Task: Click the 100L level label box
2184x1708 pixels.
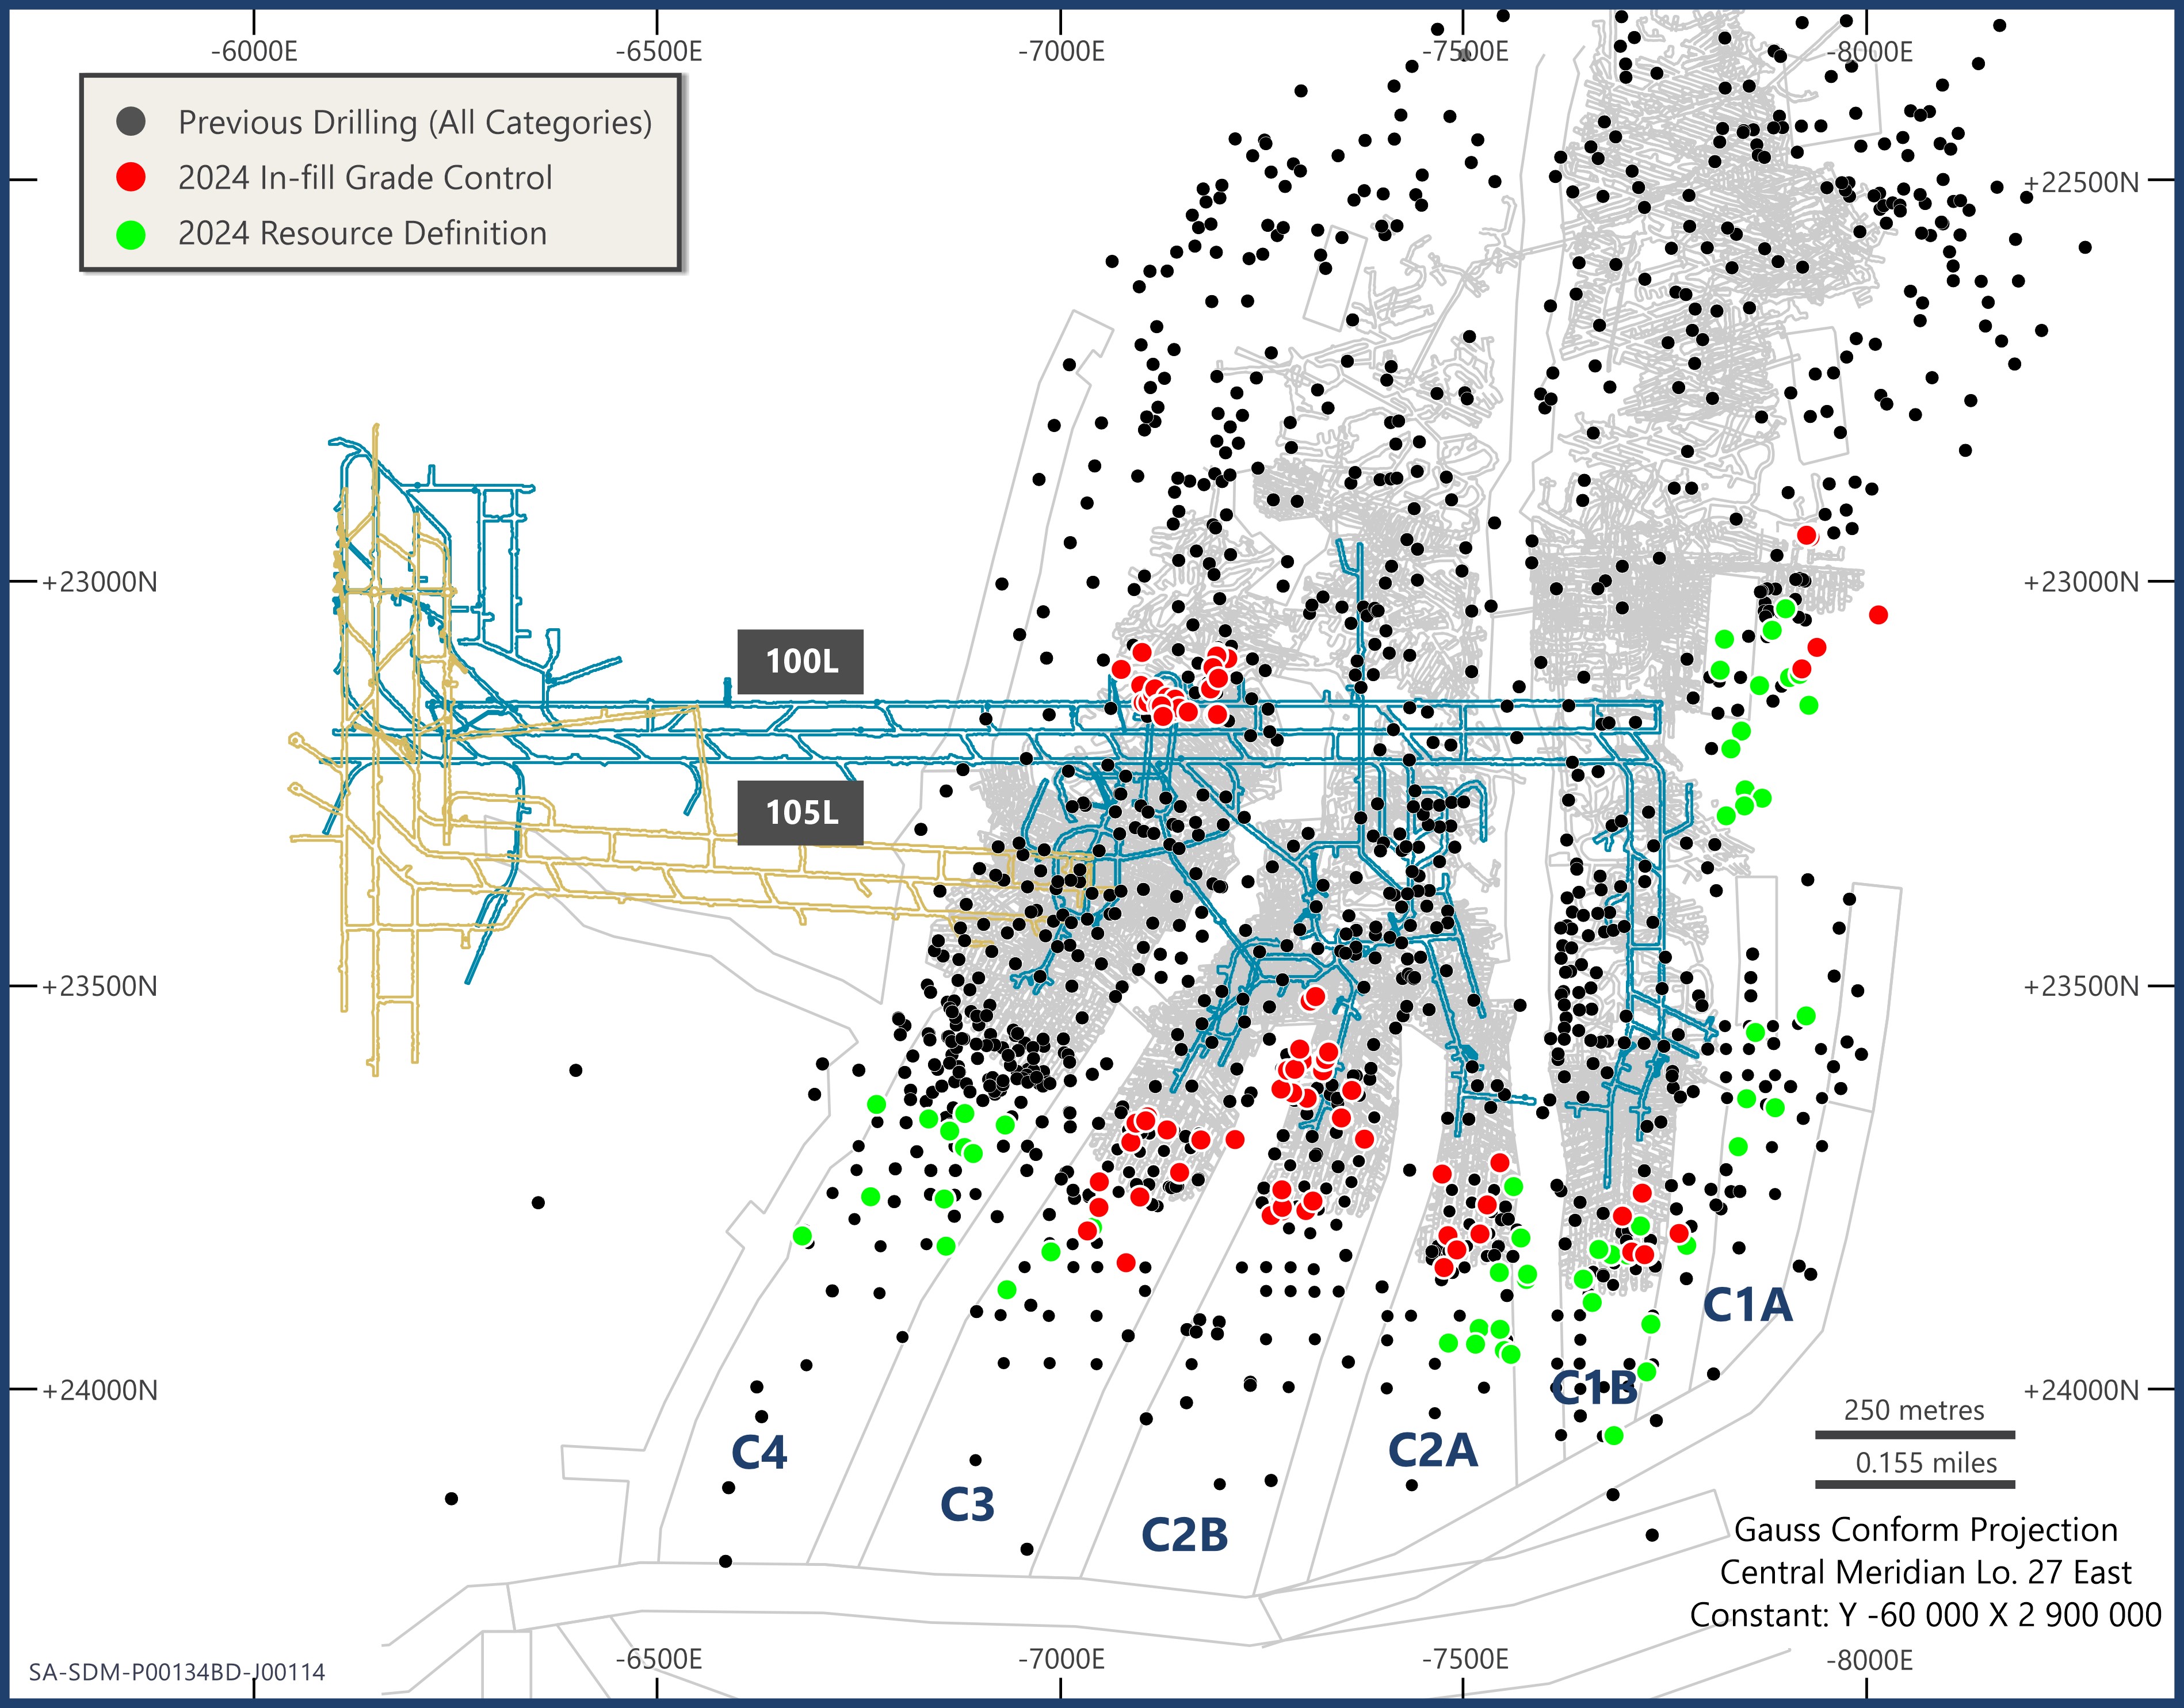Action: click(800, 661)
